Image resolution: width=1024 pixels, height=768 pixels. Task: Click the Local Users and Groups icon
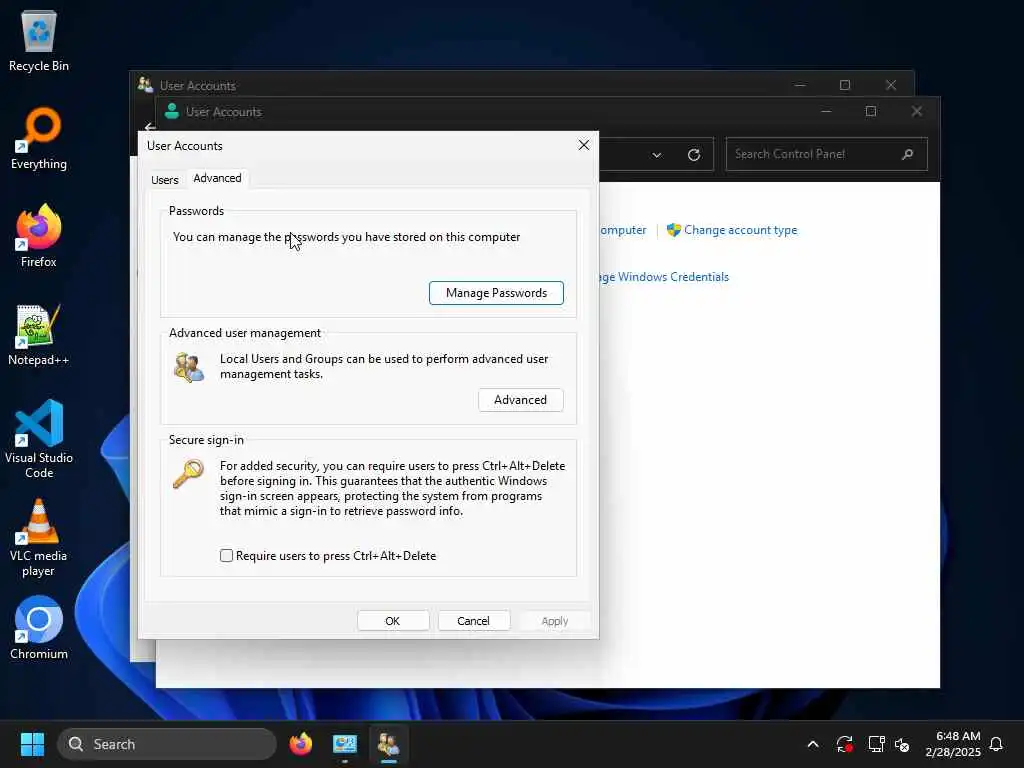point(189,367)
